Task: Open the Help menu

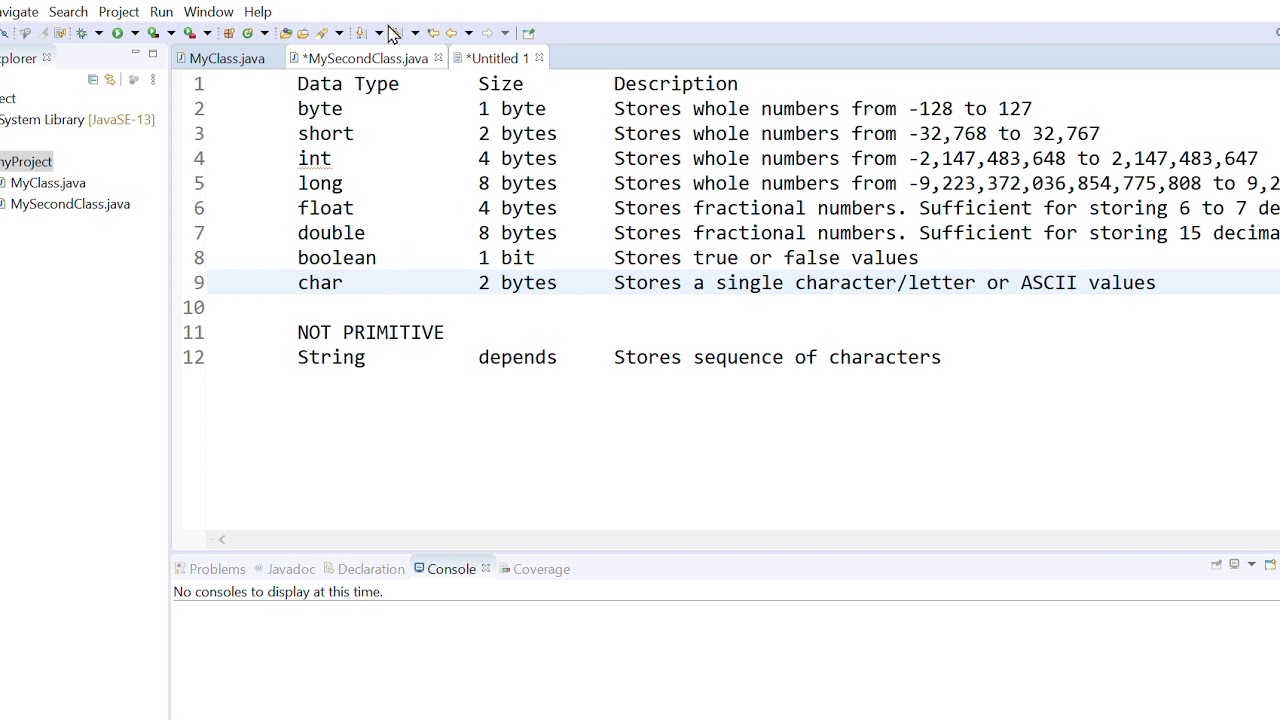Action: [258, 12]
